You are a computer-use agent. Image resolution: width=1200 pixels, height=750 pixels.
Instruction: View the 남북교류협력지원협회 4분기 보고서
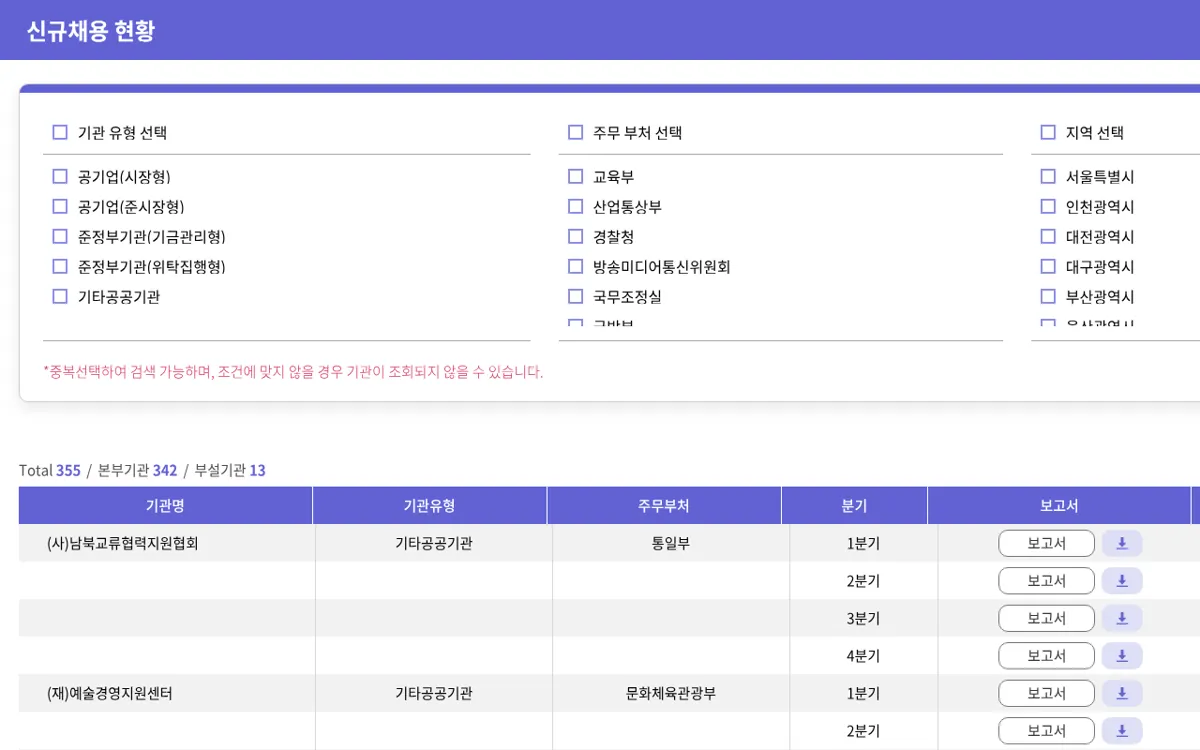[x=1046, y=656]
